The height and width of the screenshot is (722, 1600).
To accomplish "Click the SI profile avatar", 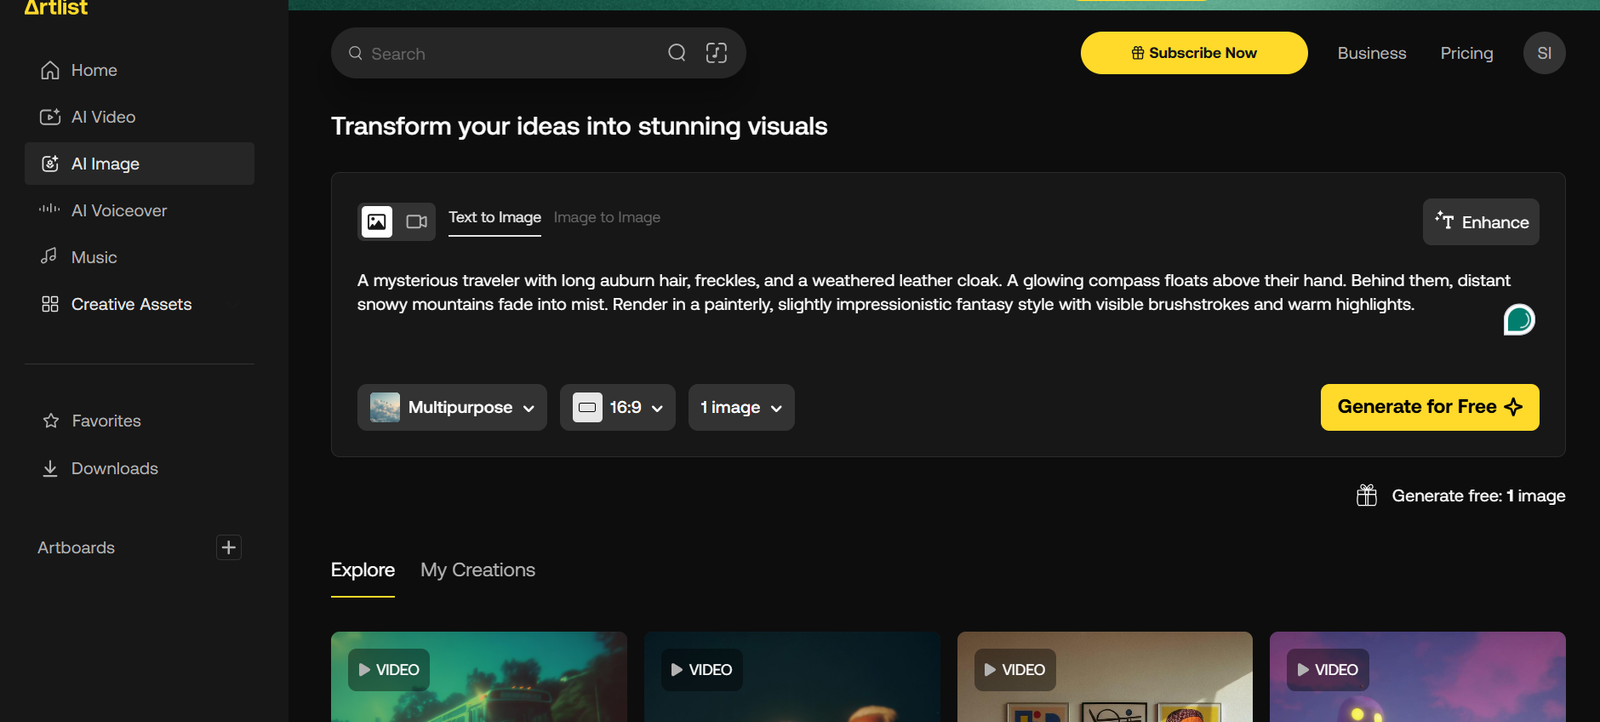I will tap(1544, 53).
